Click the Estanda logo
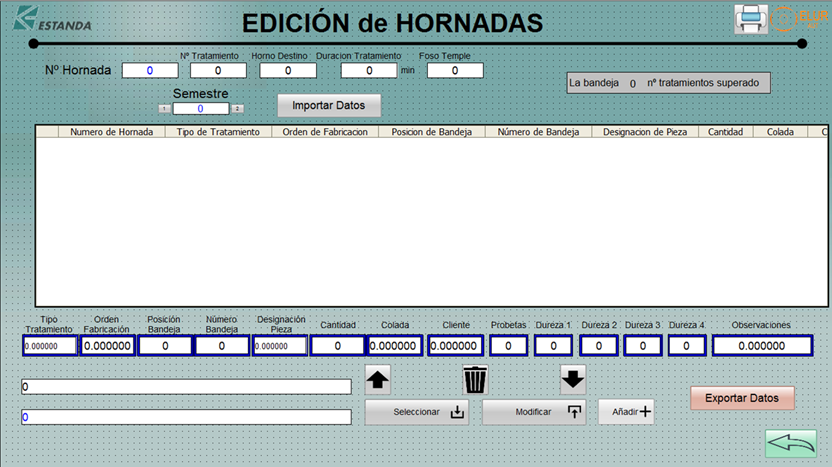Image resolution: width=832 pixels, height=467 pixels. [x=55, y=19]
